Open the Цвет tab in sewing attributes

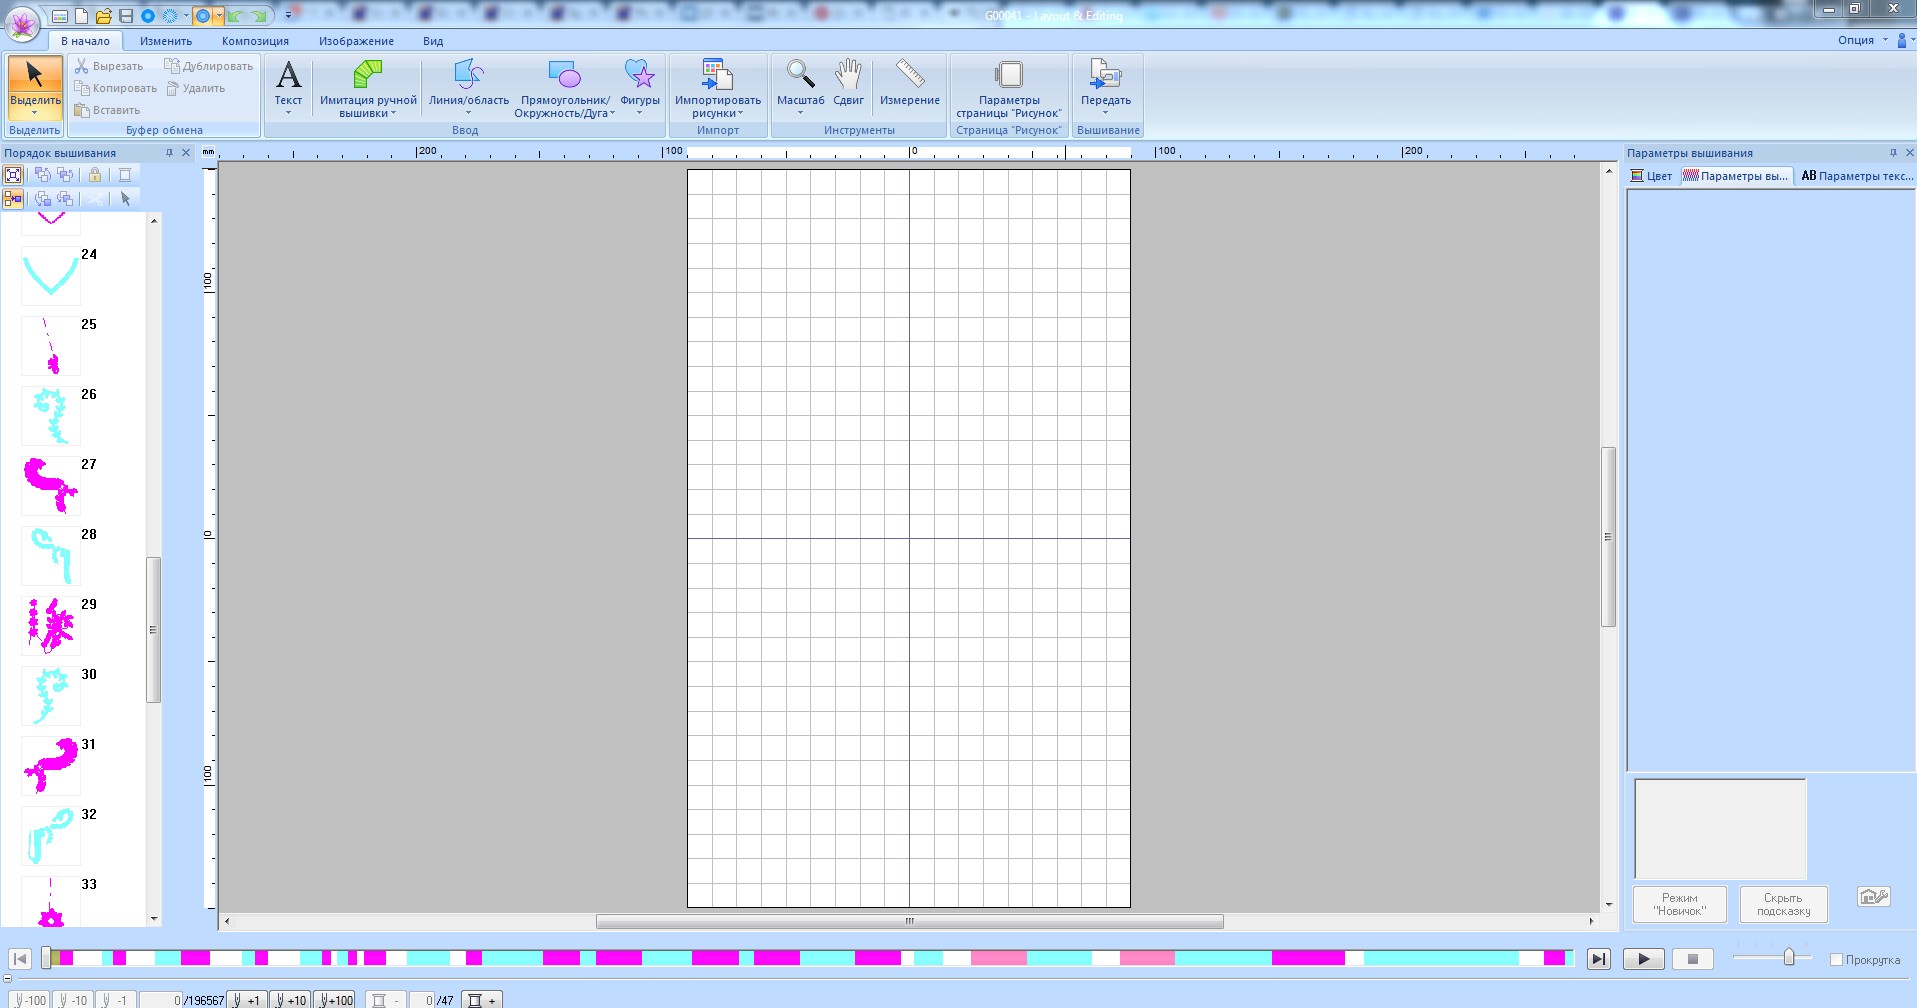(x=1651, y=176)
